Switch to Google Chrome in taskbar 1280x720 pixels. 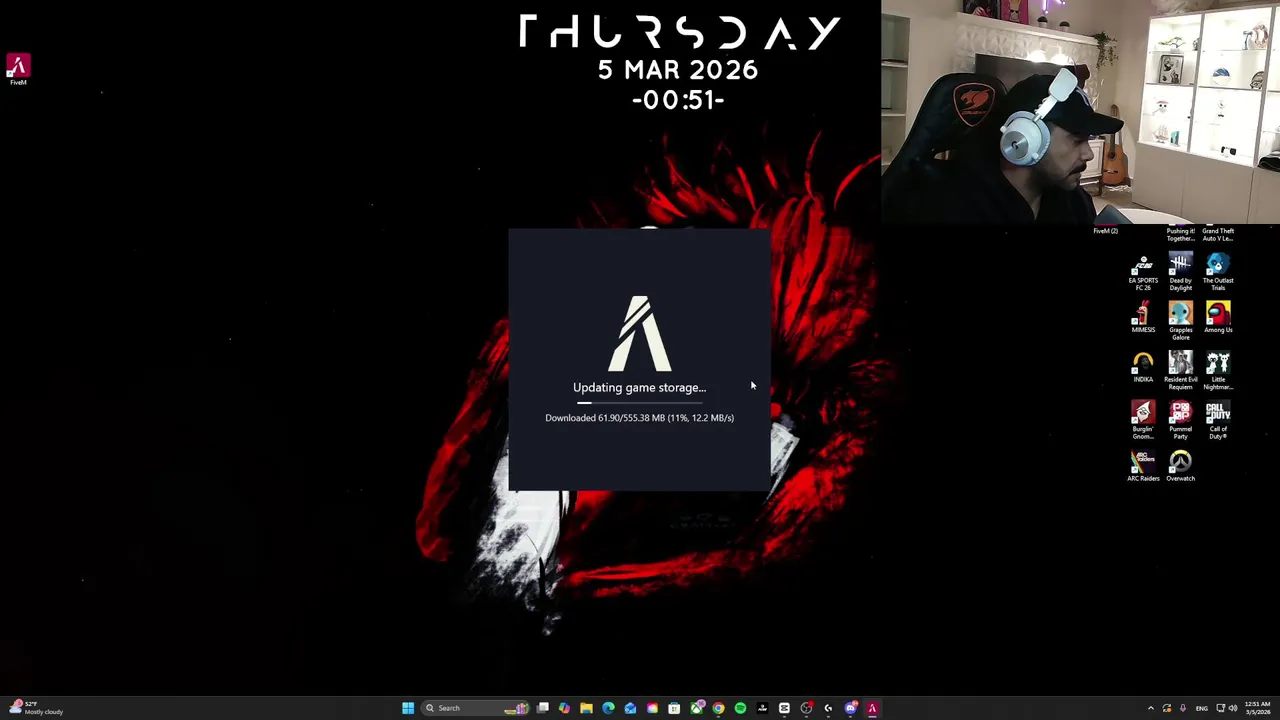point(718,708)
